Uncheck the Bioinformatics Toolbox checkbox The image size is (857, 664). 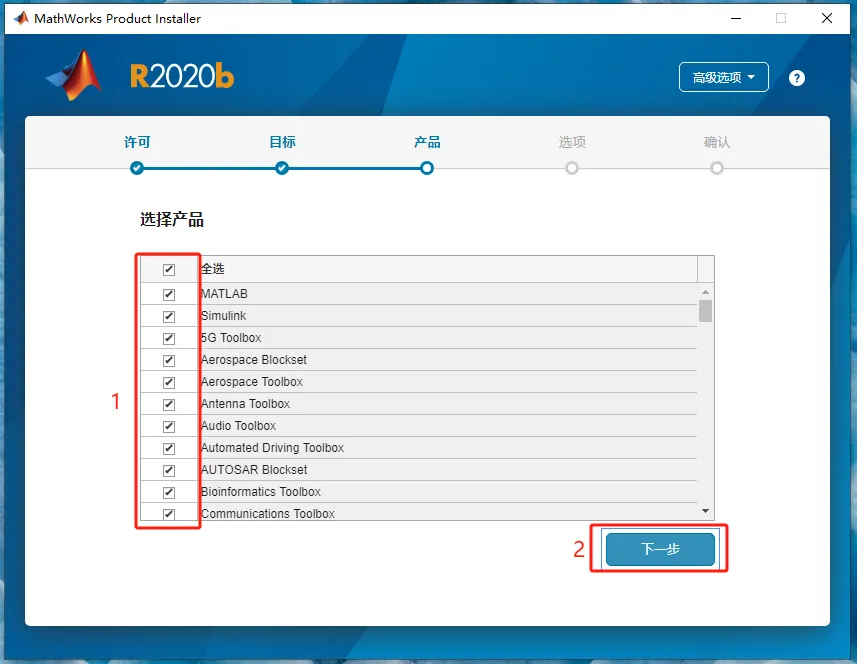click(x=169, y=492)
